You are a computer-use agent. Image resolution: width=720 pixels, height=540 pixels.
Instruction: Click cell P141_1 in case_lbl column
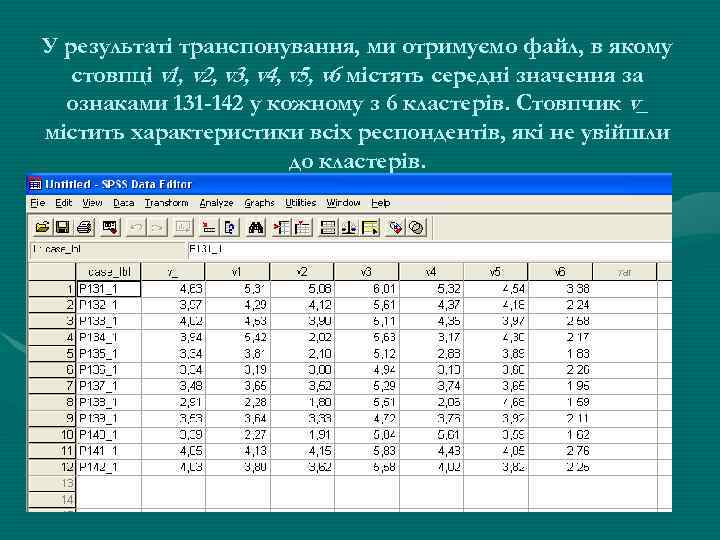tap(109, 450)
